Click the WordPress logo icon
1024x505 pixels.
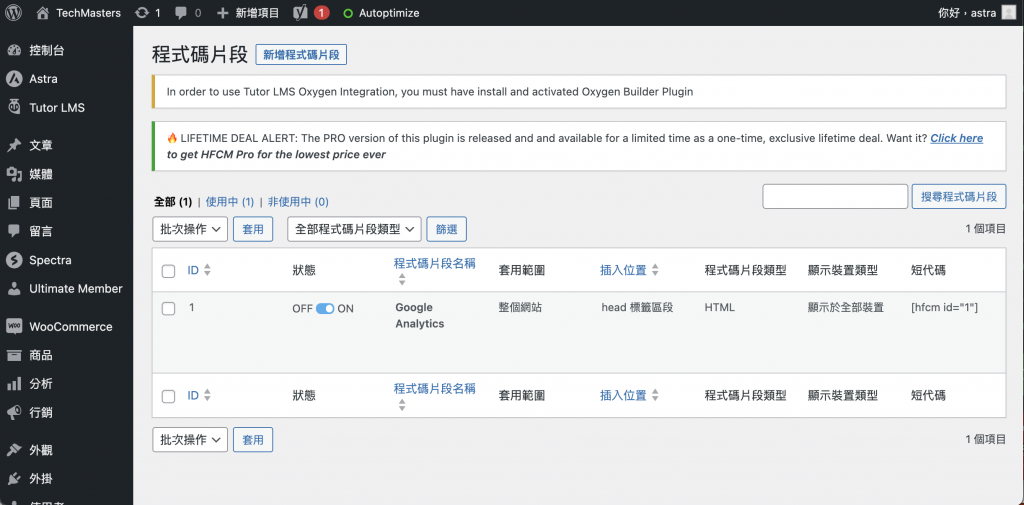tap(13, 12)
